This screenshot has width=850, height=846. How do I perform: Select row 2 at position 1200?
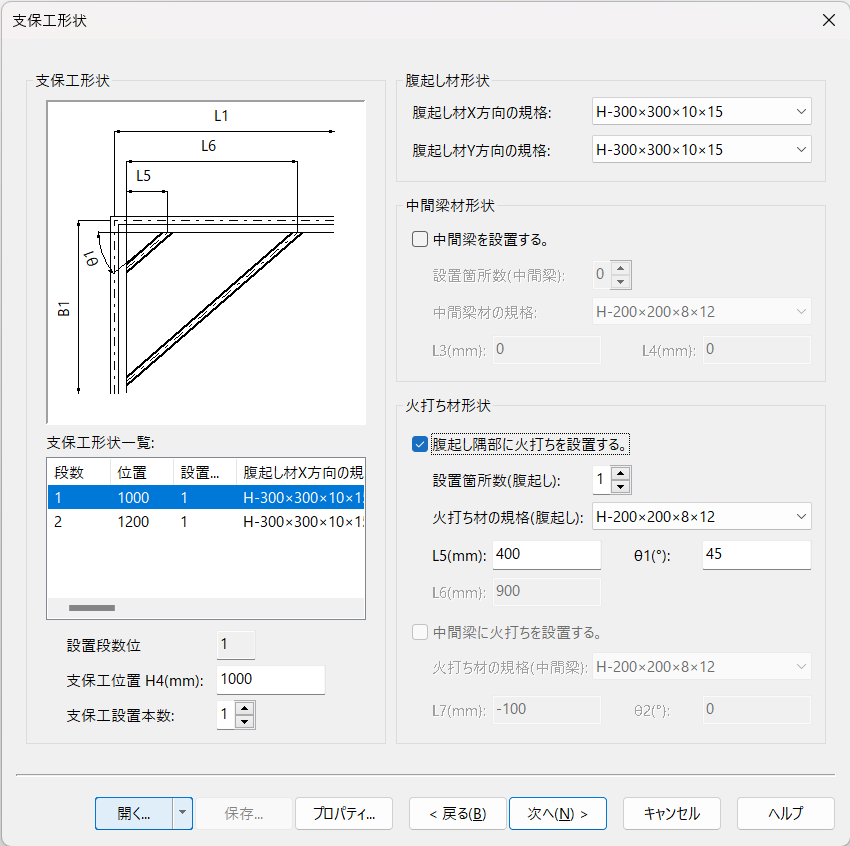[x=206, y=521]
